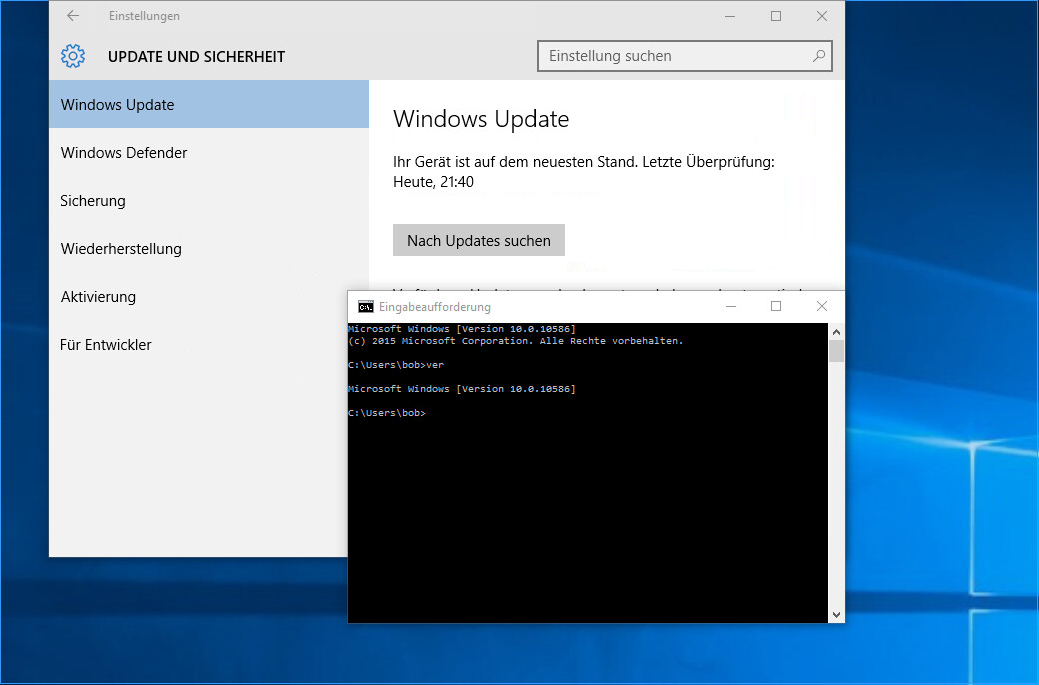Click the last C:\Users\bob> prompt line

click(x=386, y=413)
